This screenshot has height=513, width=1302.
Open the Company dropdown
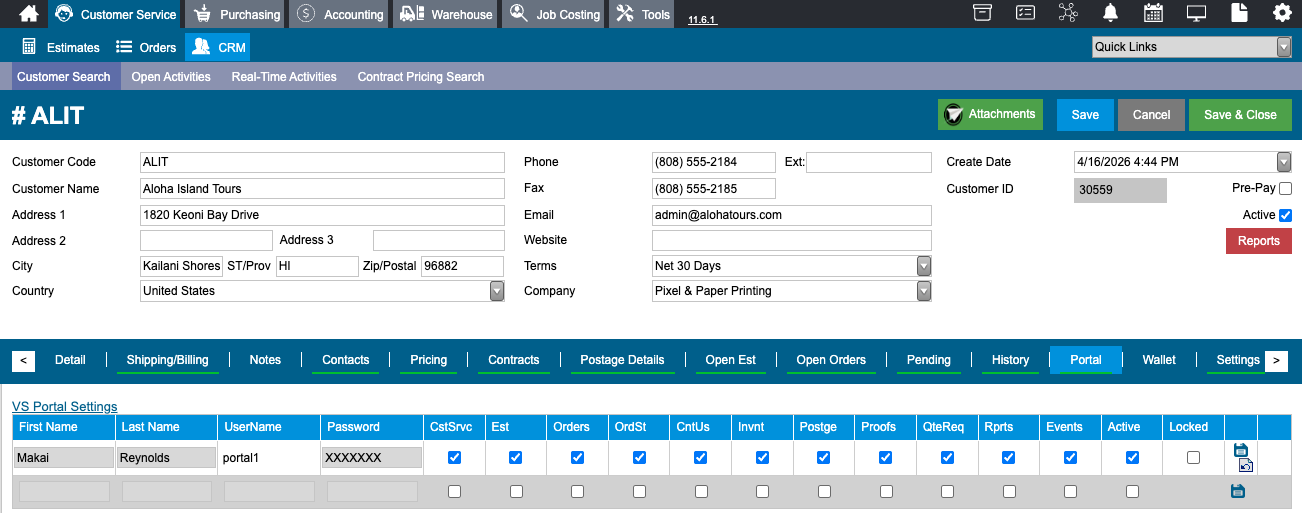click(x=924, y=291)
